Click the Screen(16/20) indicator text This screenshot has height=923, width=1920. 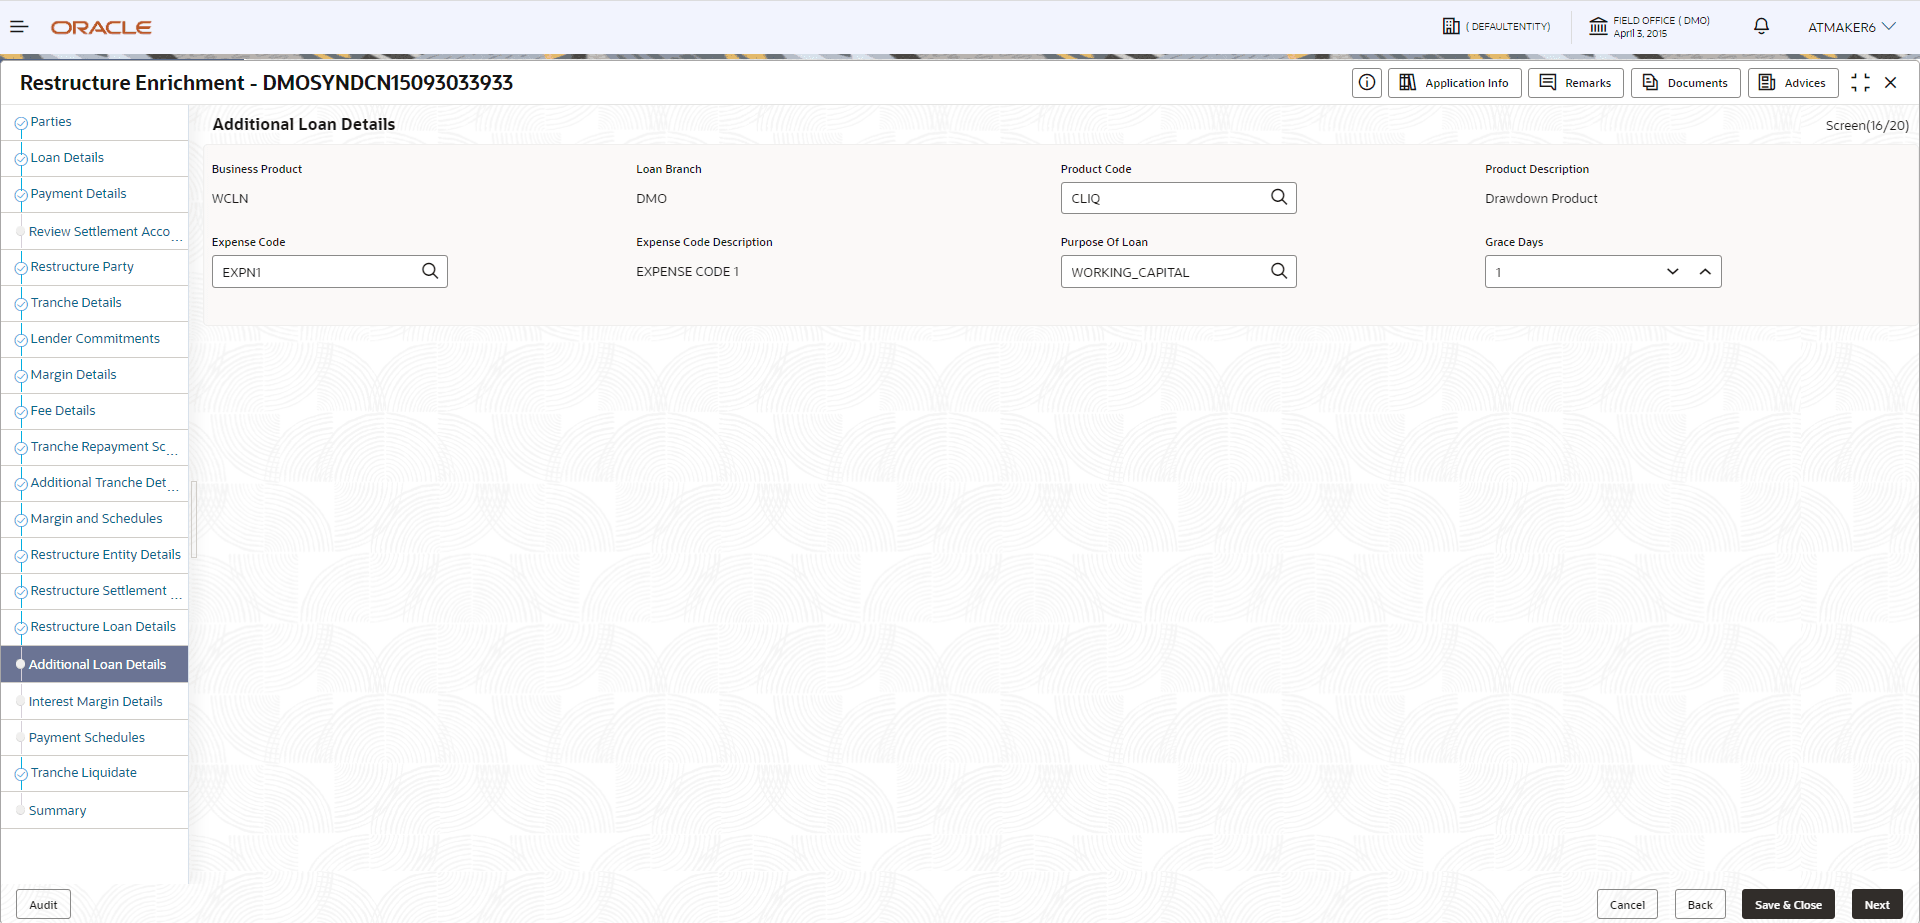(x=1867, y=125)
